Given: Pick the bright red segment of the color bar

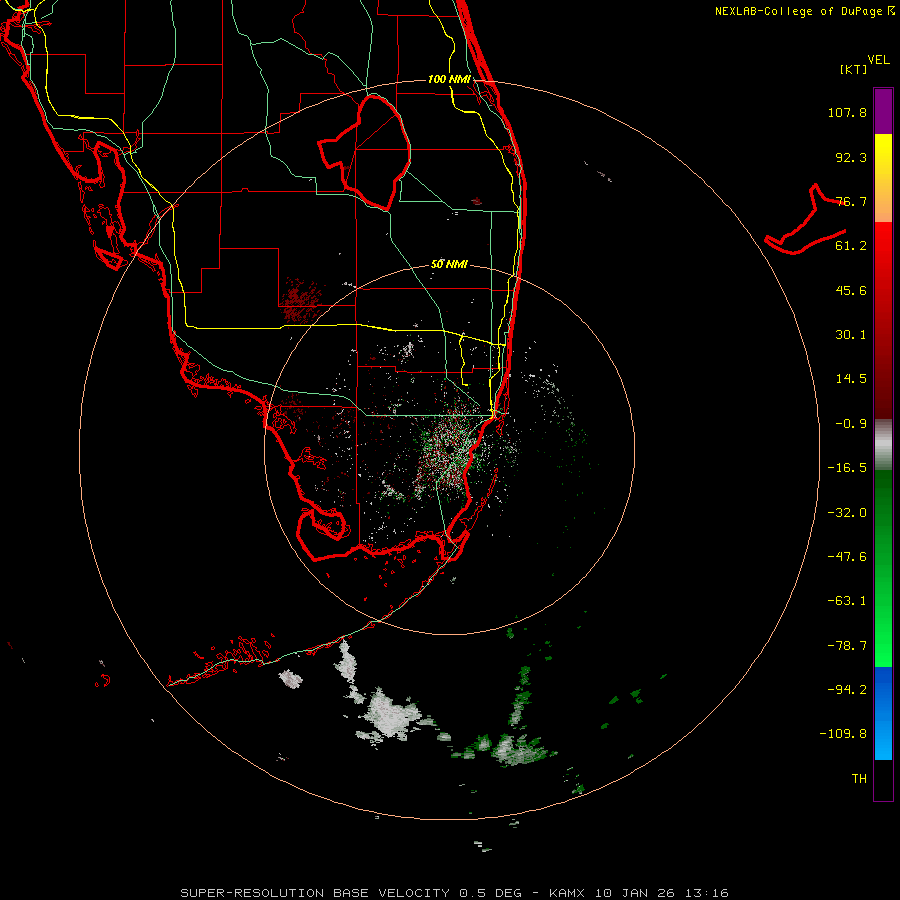Looking at the screenshot, I should [x=883, y=248].
